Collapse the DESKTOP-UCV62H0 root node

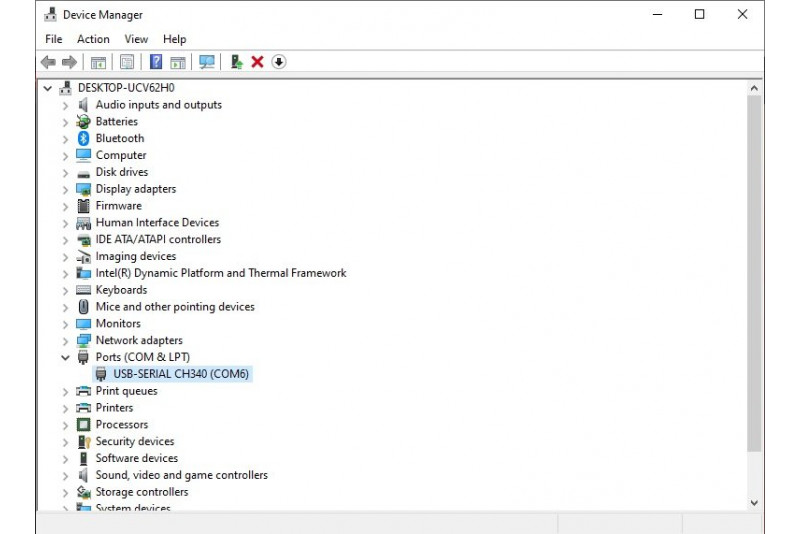pyautogui.click(x=47, y=88)
